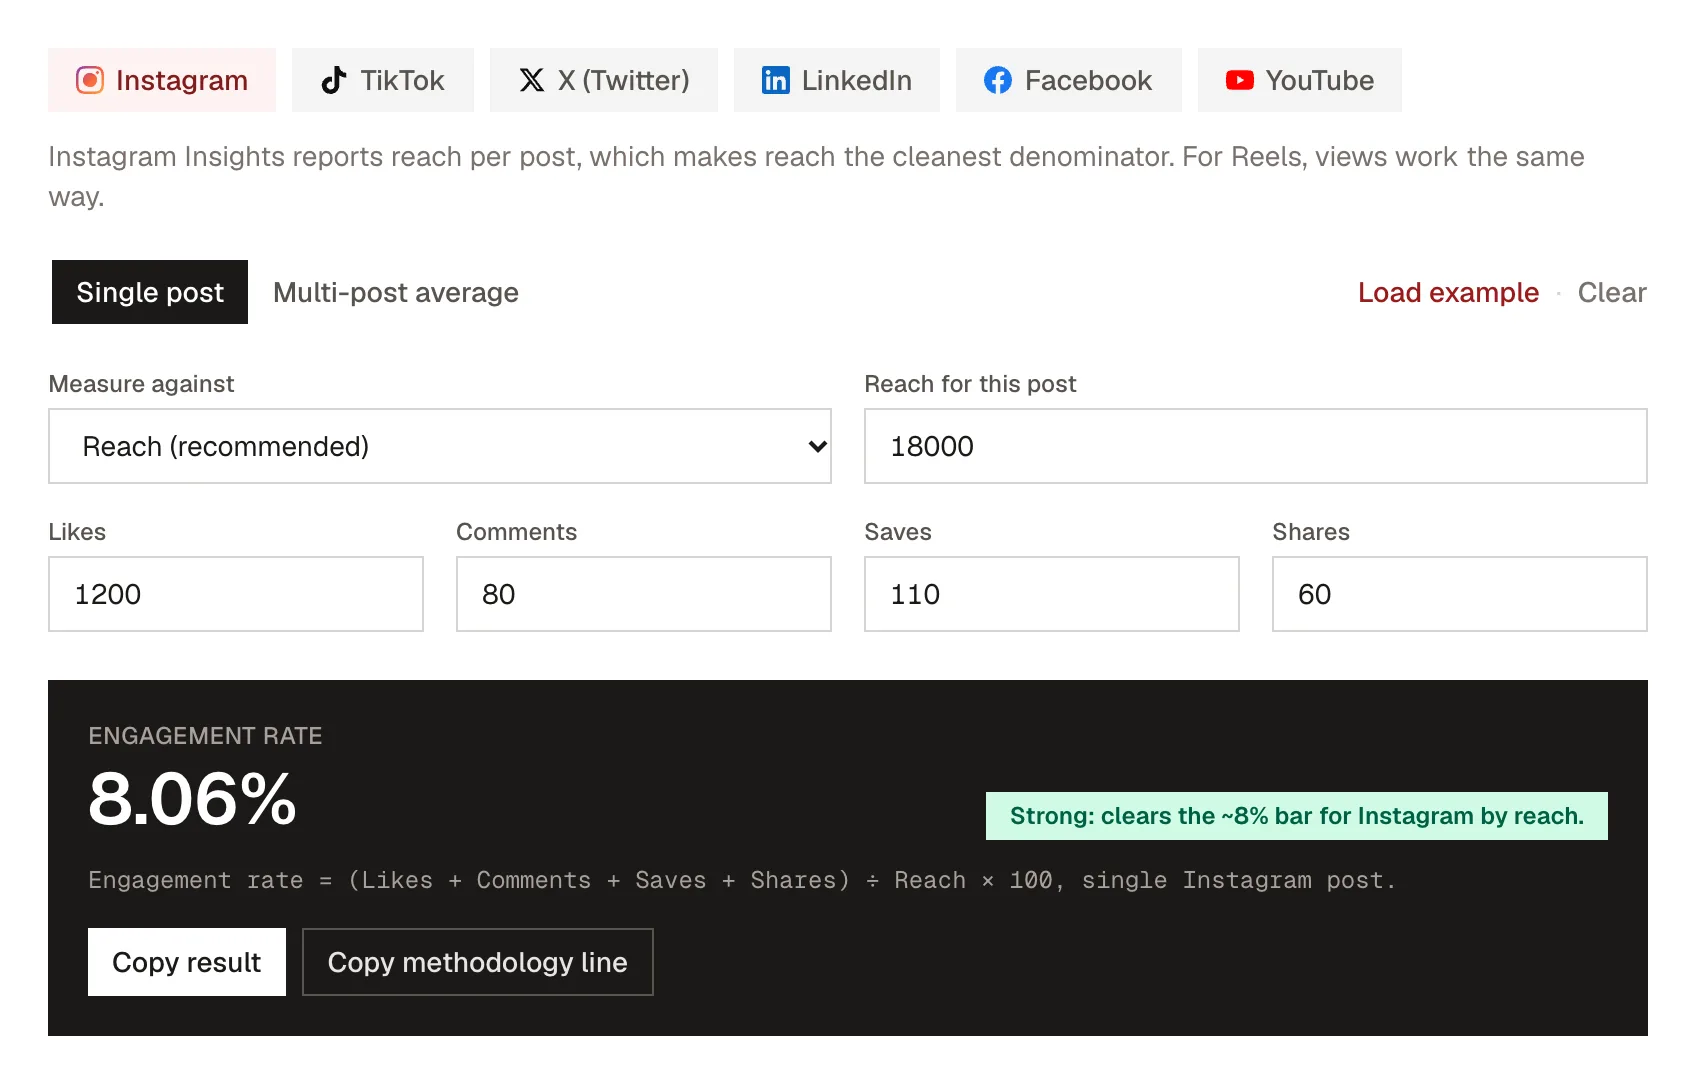This screenshot has height=1084, width=1696.
Task: Focus the Likes input field
Action: tap(236, 594)
